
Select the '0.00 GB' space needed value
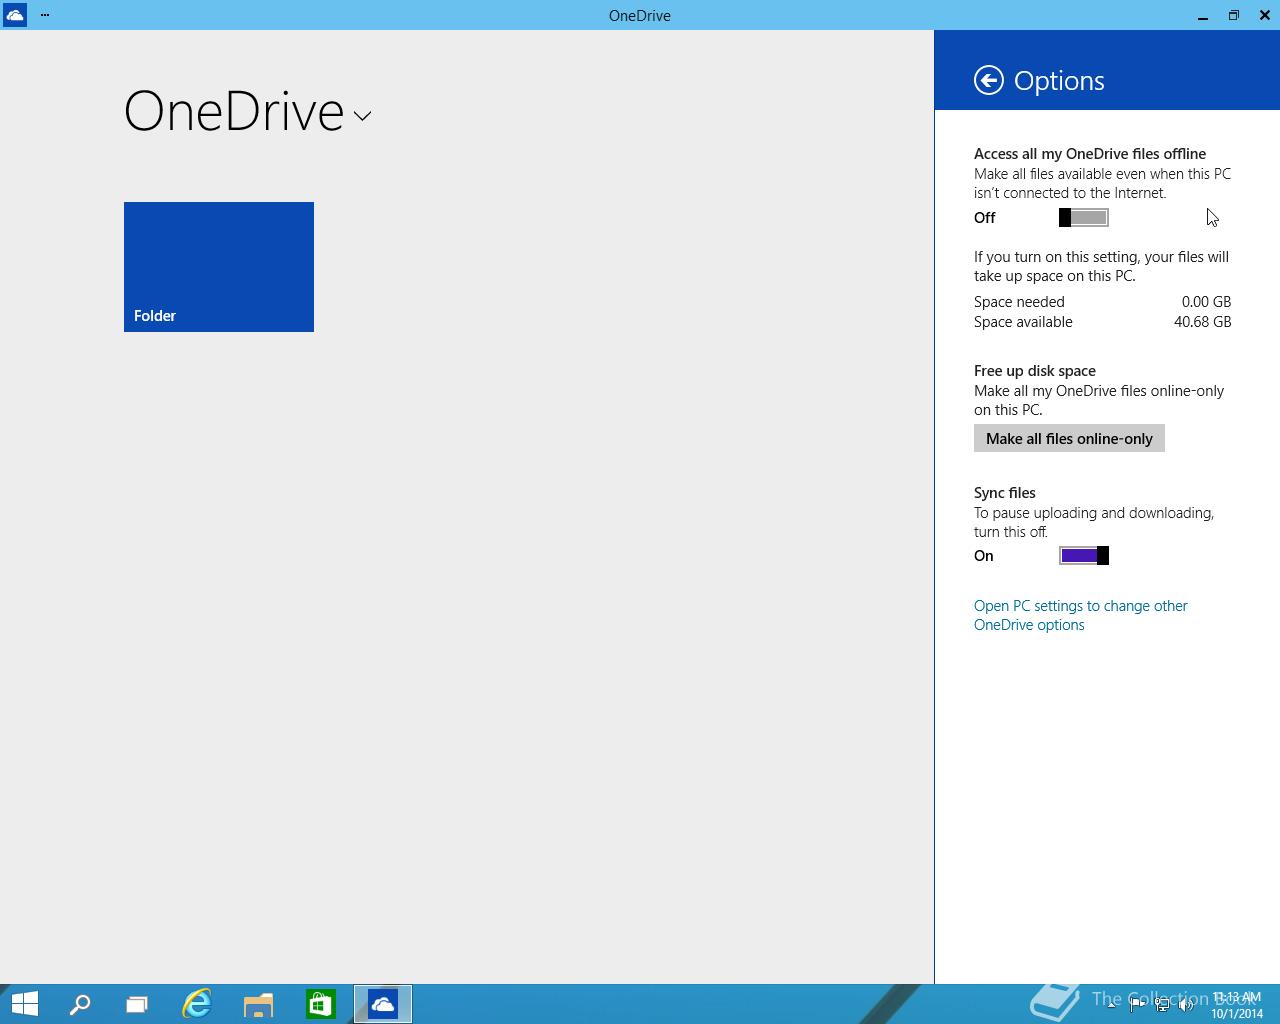click(1206, 302)
